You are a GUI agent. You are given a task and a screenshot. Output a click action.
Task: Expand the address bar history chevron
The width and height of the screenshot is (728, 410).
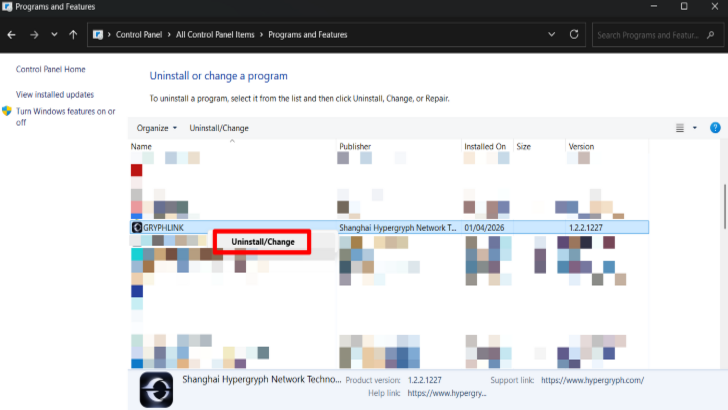[x=551, y=34]
